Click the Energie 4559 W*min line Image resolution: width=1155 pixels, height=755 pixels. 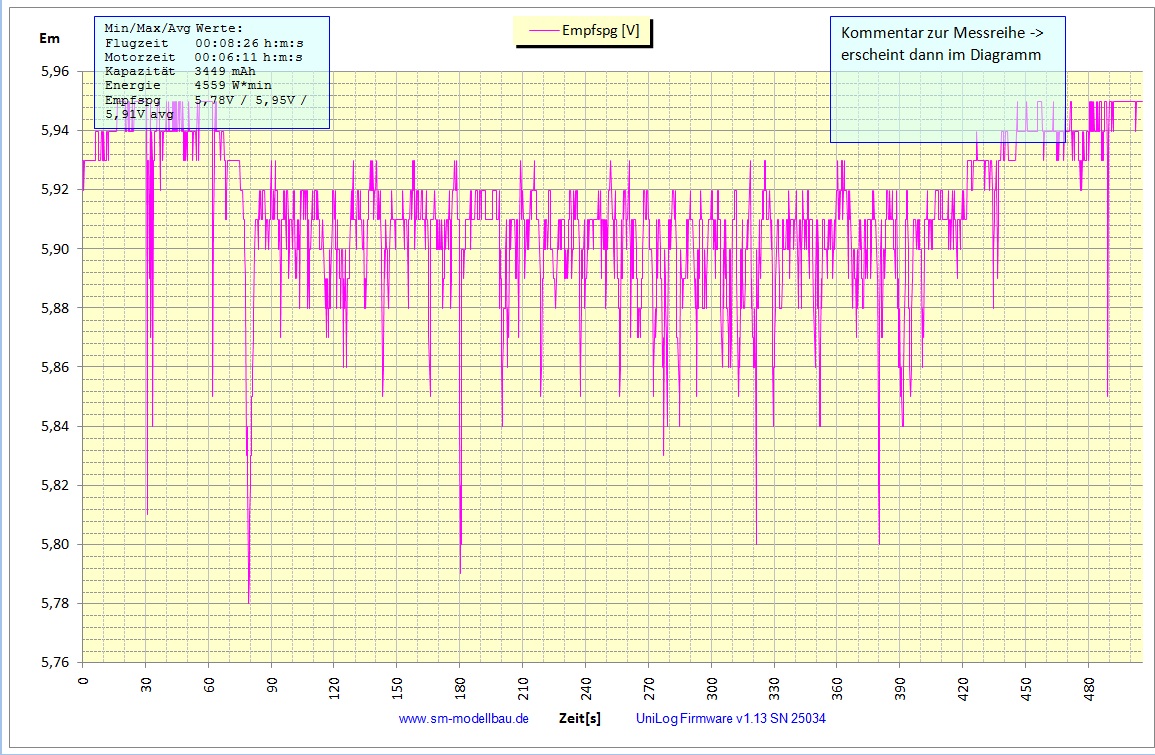[x=188, y=85]
